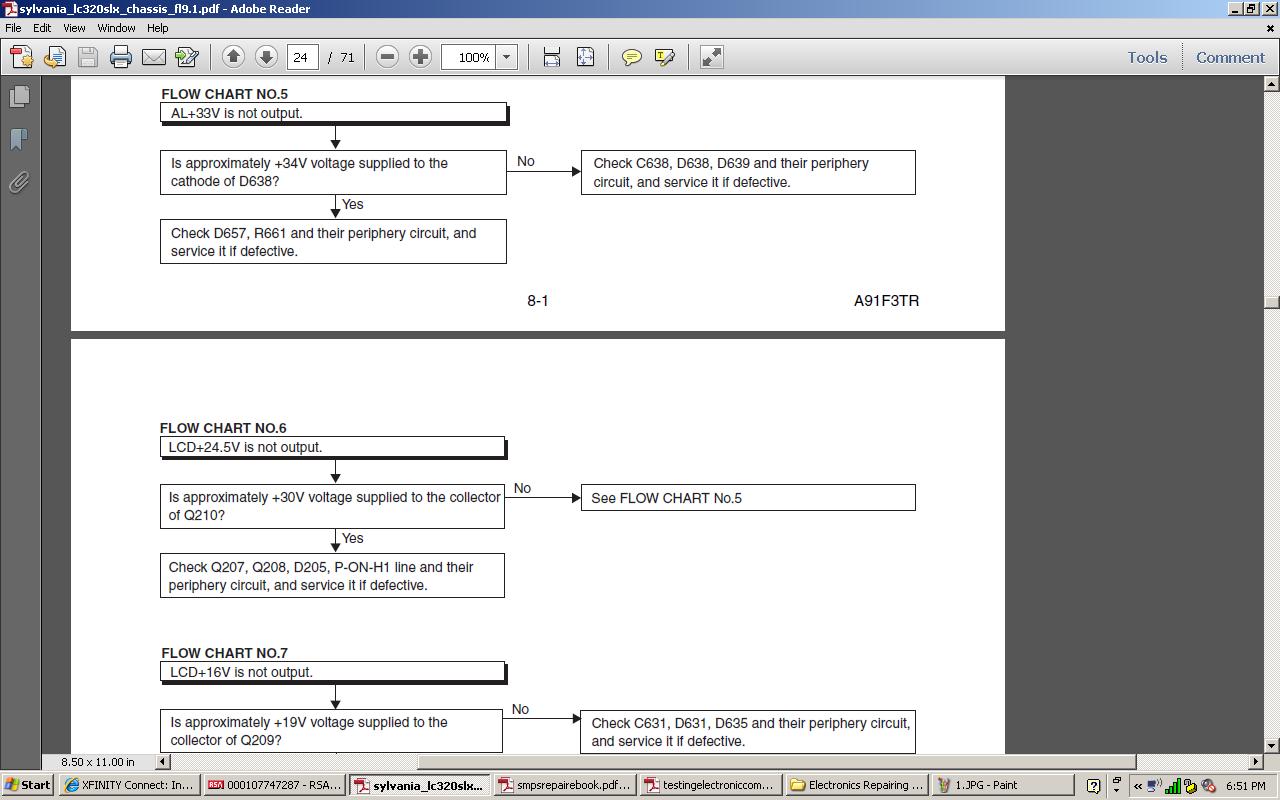Click the fit width scrolling icon
This screenshot has width=1280, height=800.
552,57
